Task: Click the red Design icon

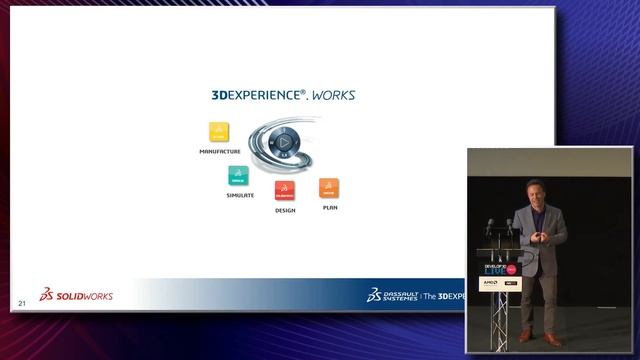Action: pos(285,191)
